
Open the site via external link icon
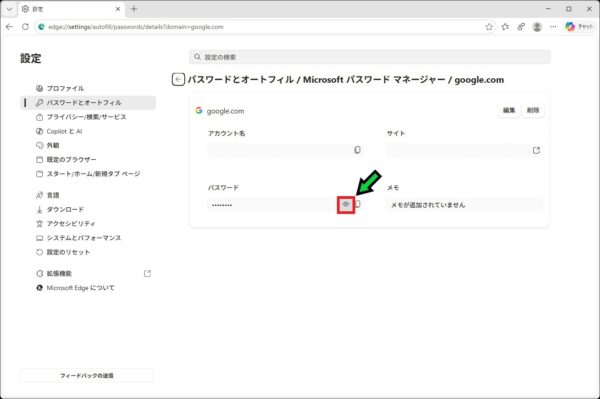point(536,150)
